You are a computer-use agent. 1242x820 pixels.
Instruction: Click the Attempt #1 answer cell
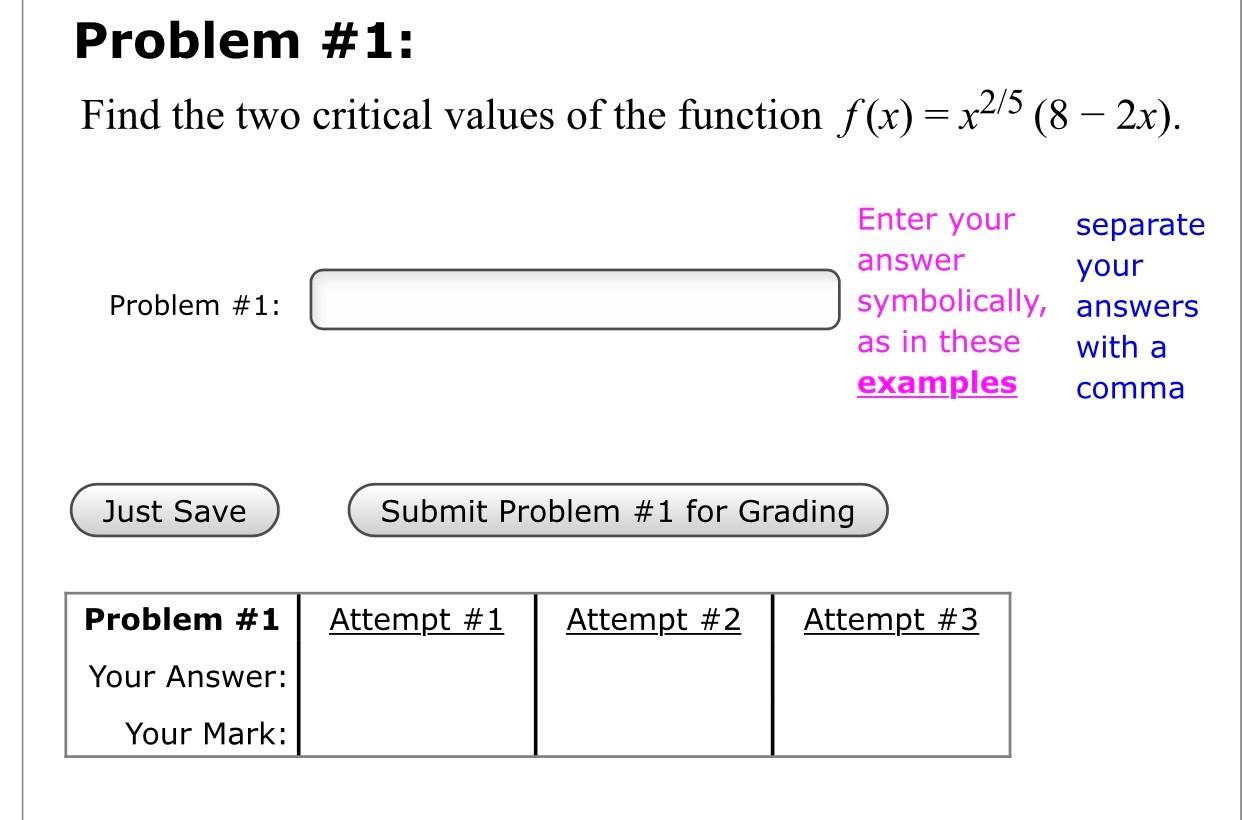tap(417, 675)
